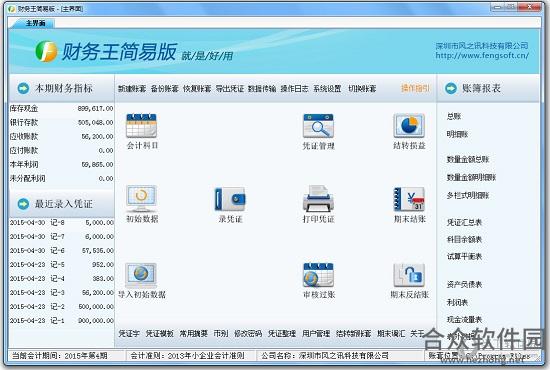Open the 审核过账 audit posting icon
Image resolution: width=550 pixels, height=370 pixels.
pos(318,275)
